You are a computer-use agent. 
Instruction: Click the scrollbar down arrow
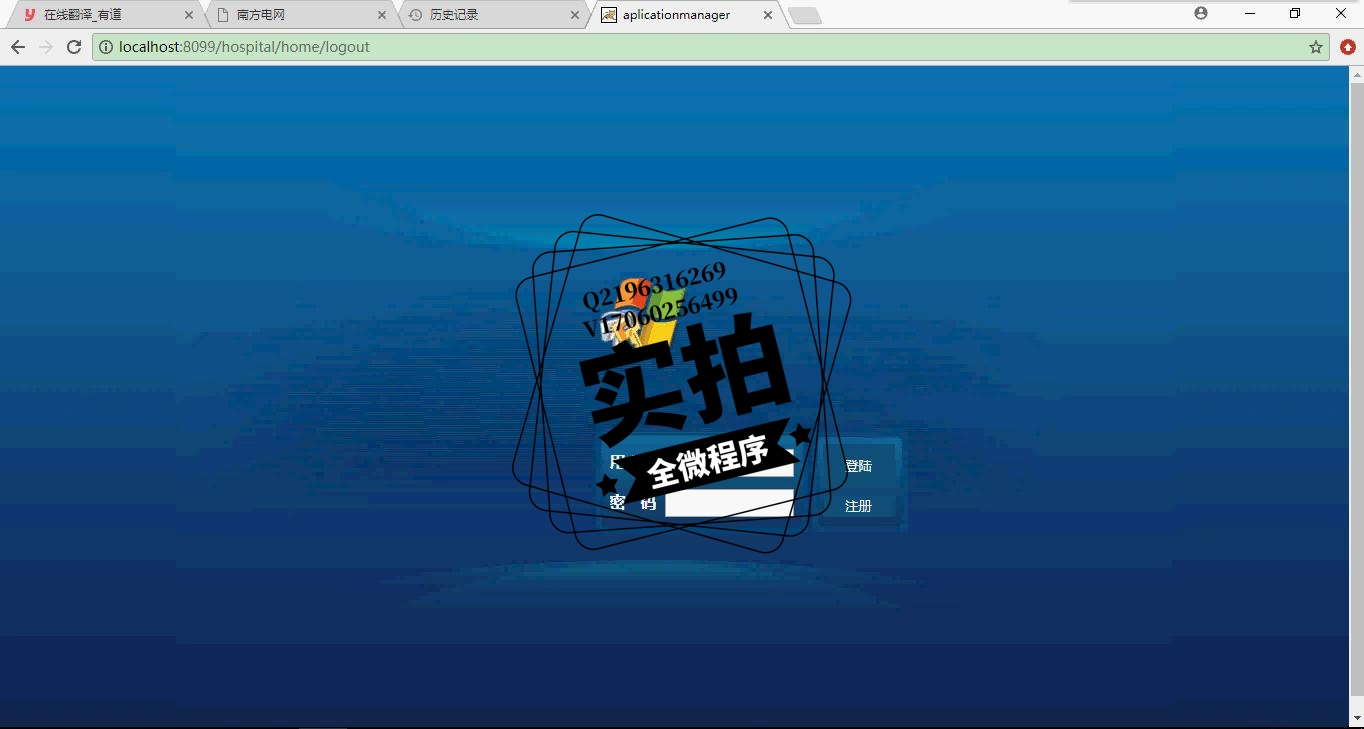[1357, 719]
